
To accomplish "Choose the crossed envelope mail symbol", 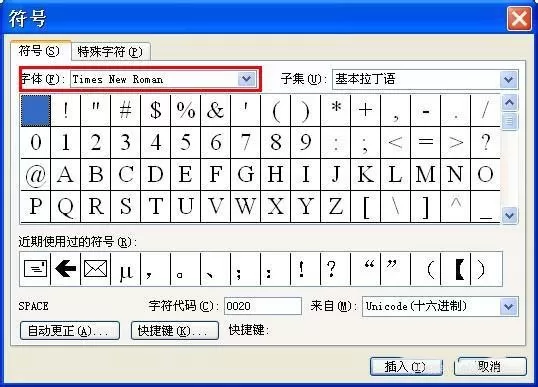I will [95, 269].
